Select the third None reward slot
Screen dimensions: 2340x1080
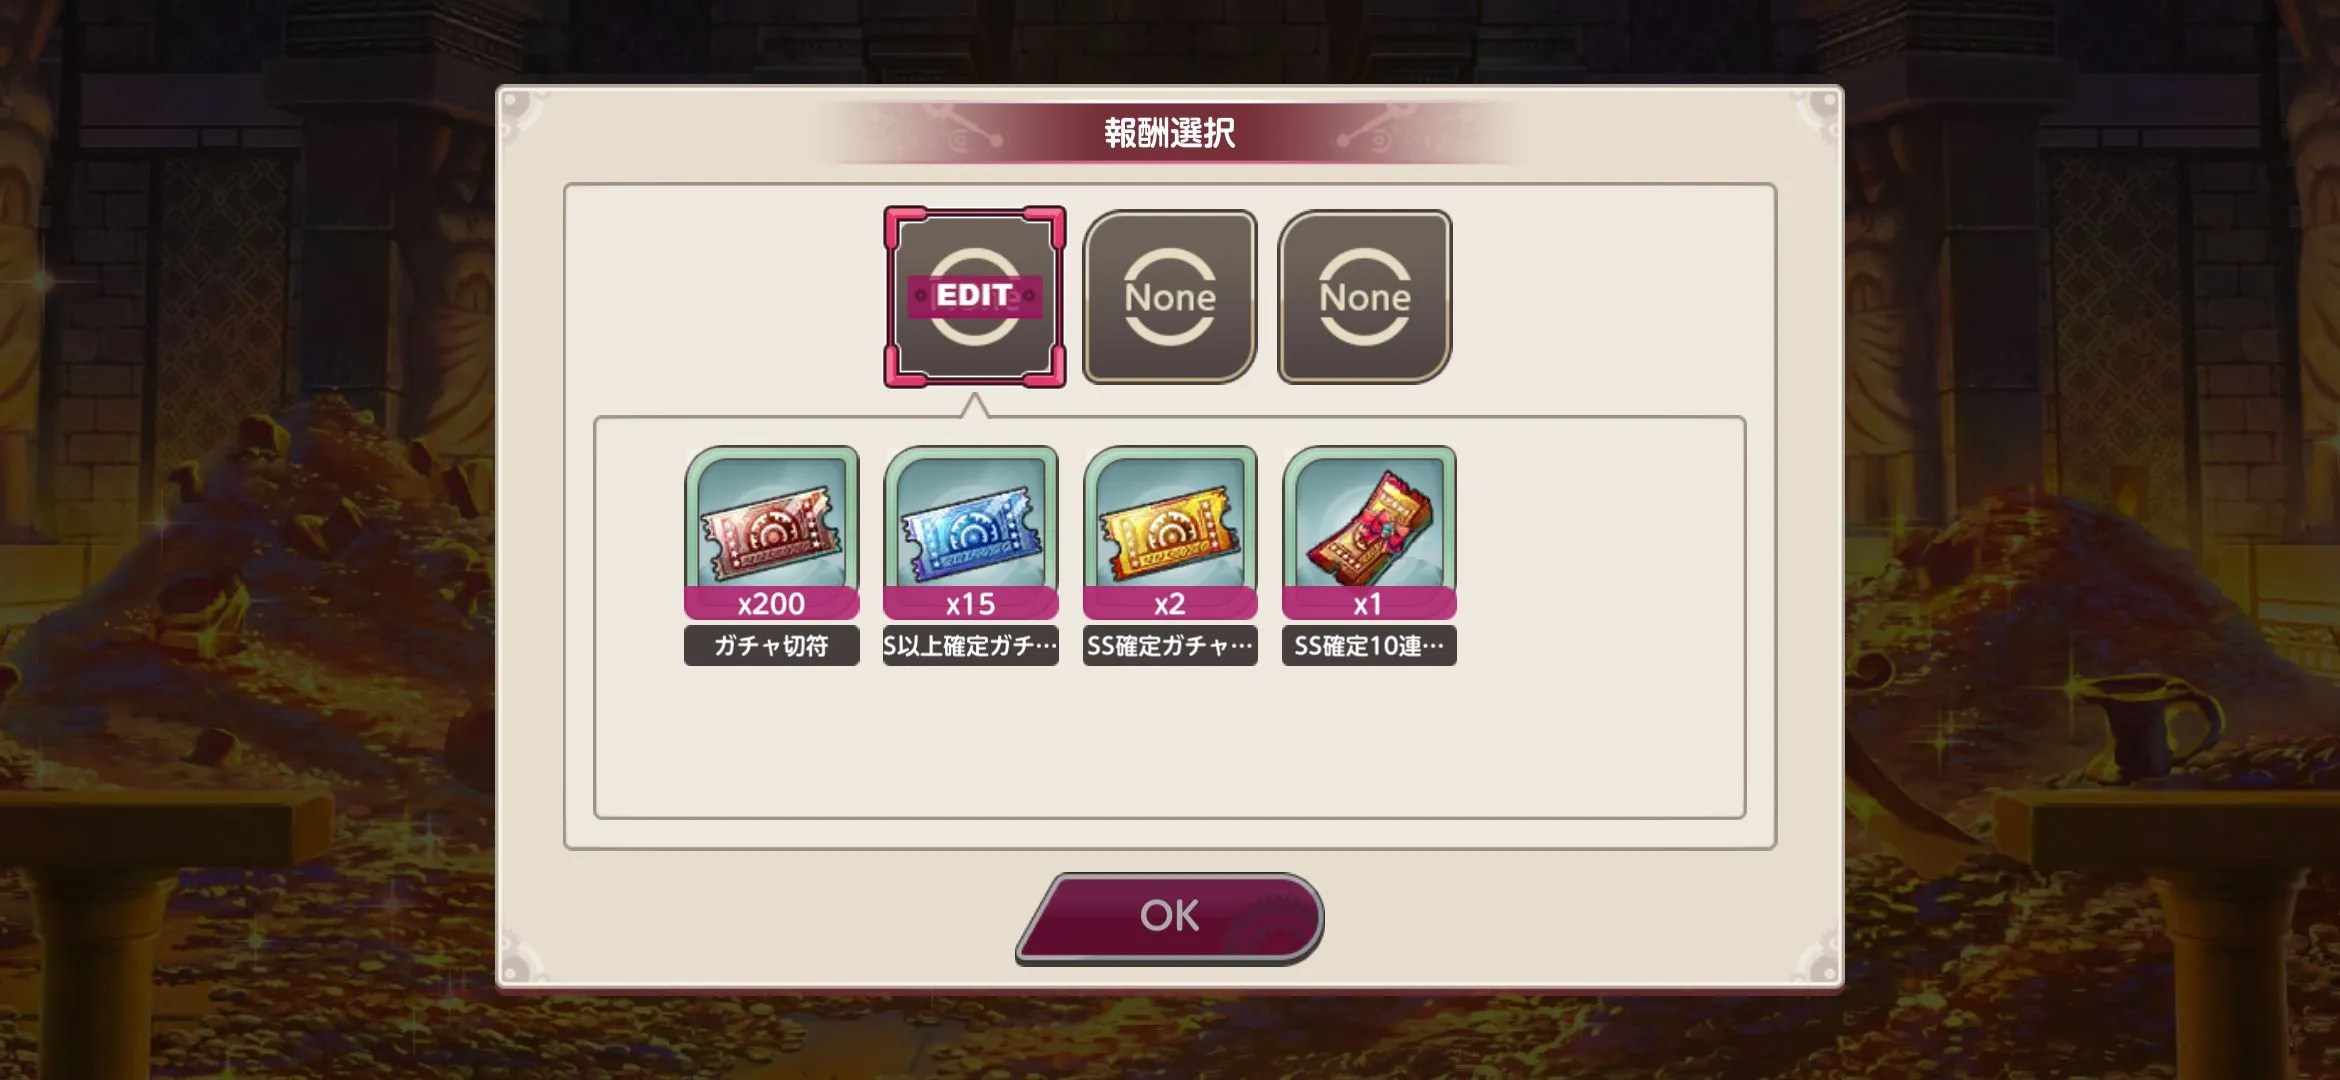coord(1365,297)
